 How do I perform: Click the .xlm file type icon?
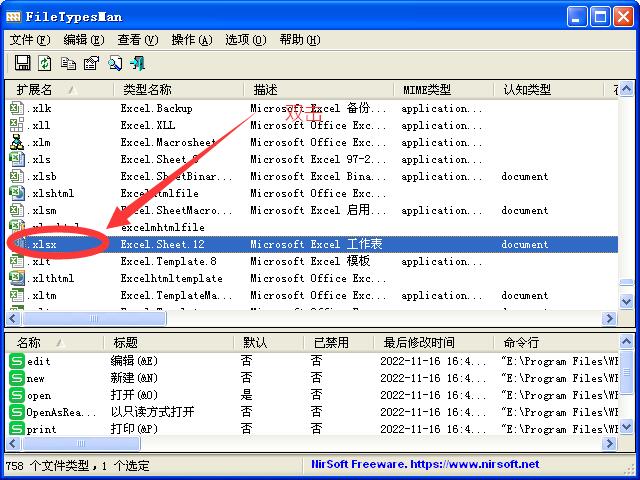coord(17,142)
